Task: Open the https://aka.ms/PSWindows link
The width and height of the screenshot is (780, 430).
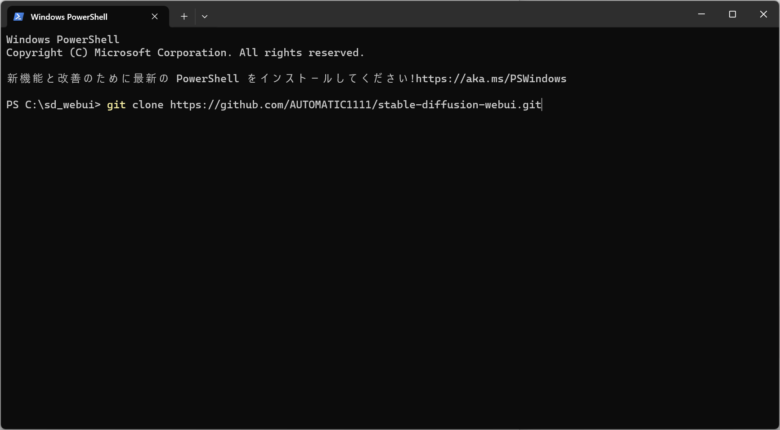Action: point(491,79)
